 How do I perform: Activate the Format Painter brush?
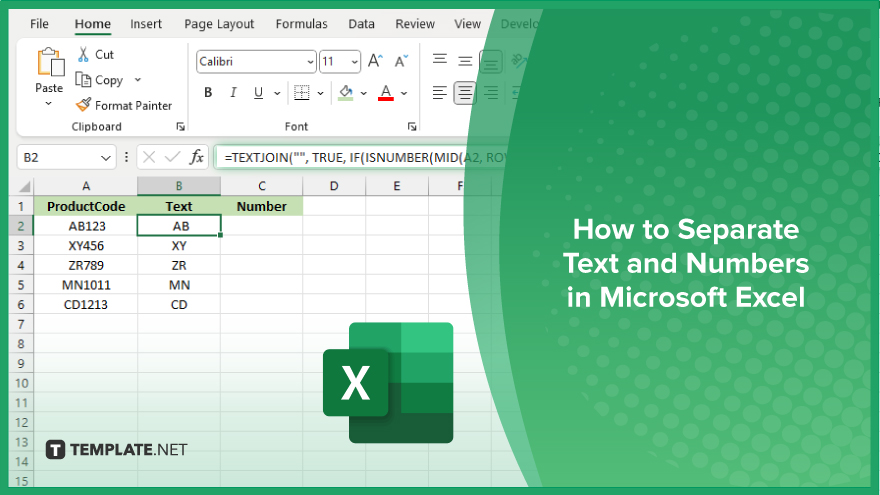pyautogui.click(x=83, y=105)
